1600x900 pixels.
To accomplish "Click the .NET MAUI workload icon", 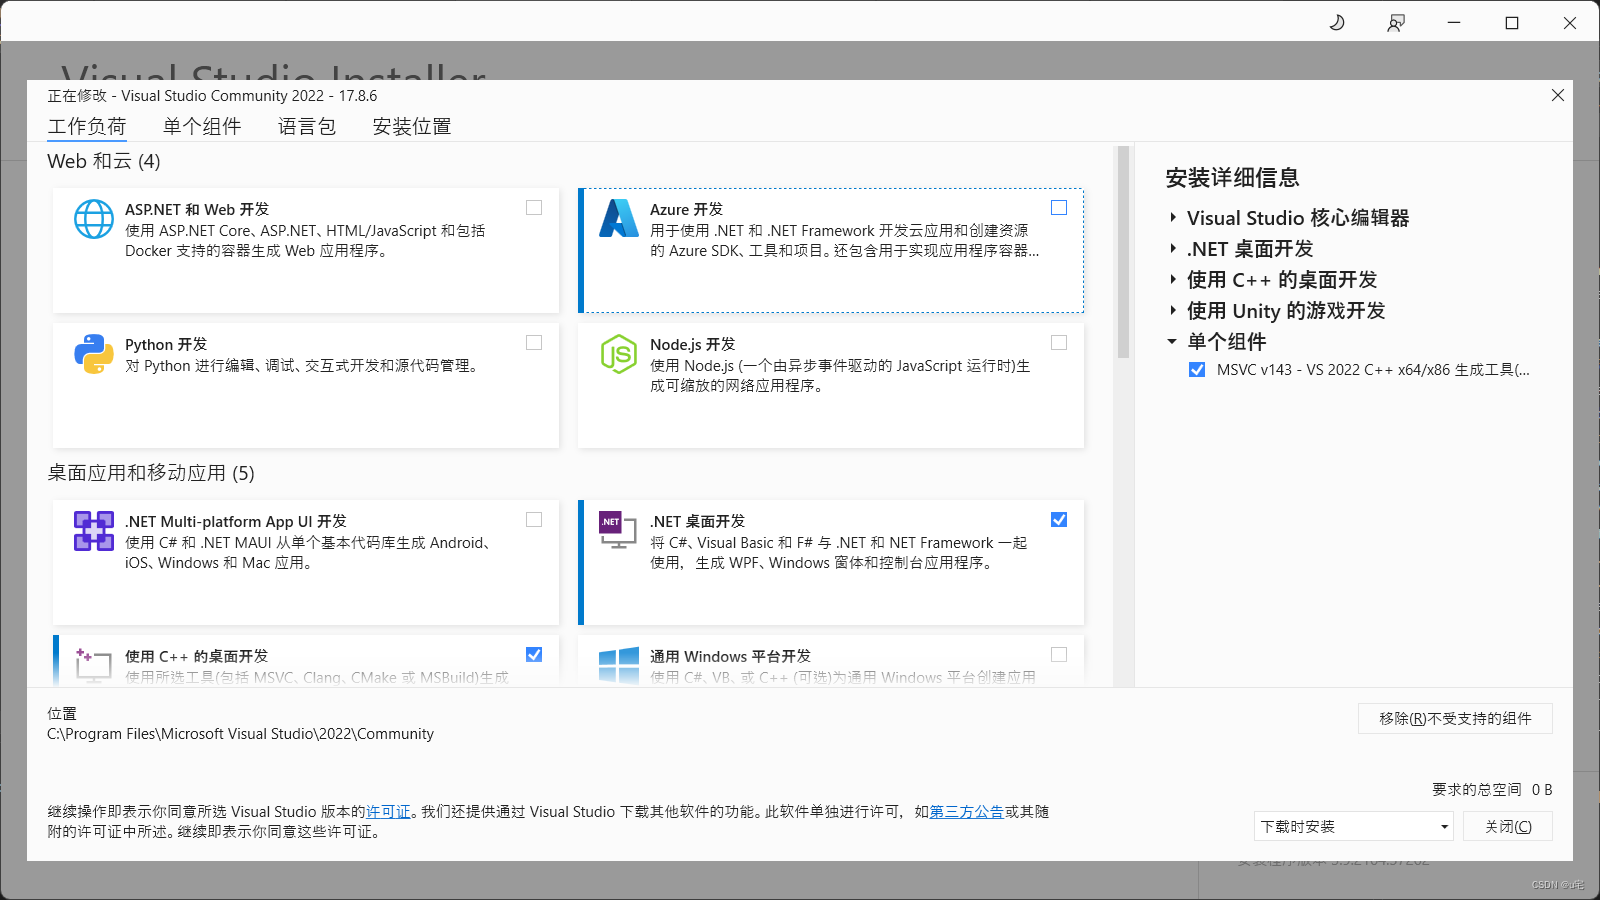I will coord(94,531).
